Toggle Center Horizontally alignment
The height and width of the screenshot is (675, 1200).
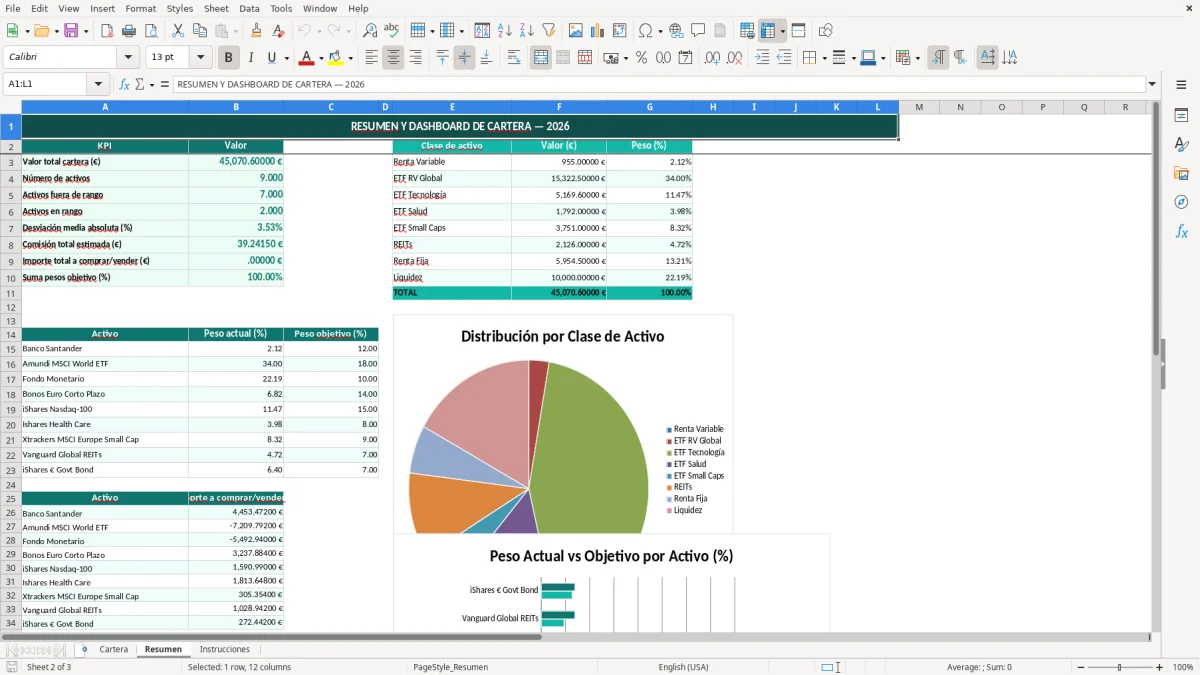393,58
